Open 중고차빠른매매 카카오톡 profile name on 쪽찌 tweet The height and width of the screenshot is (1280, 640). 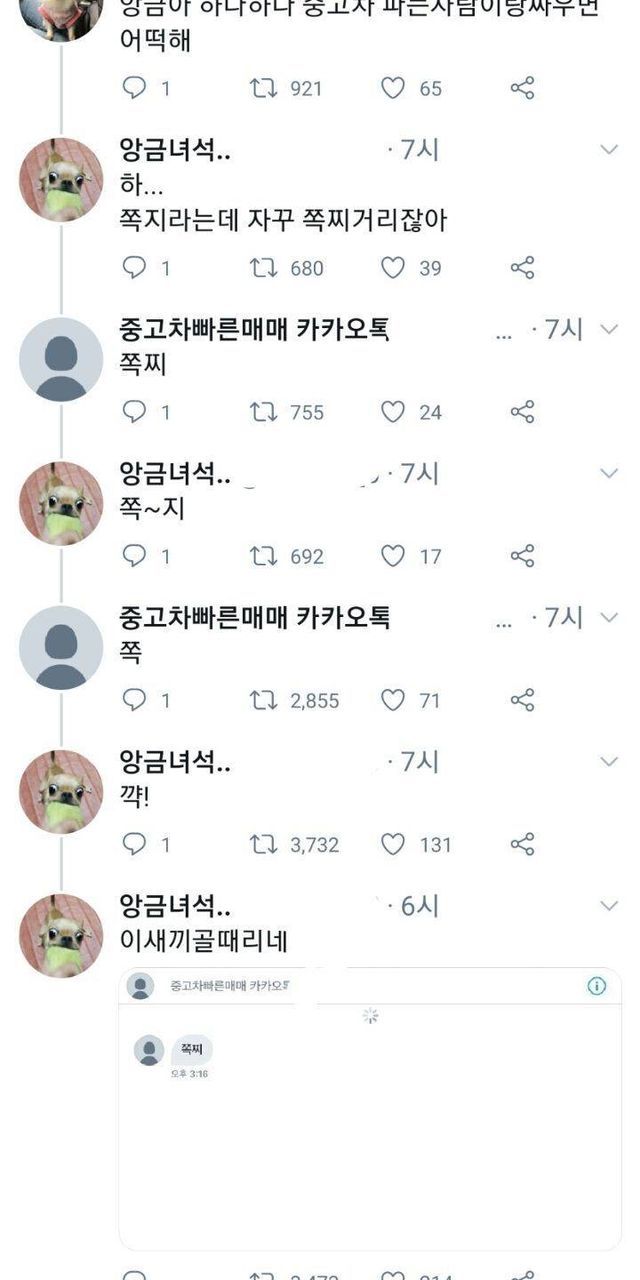(254, 329)
